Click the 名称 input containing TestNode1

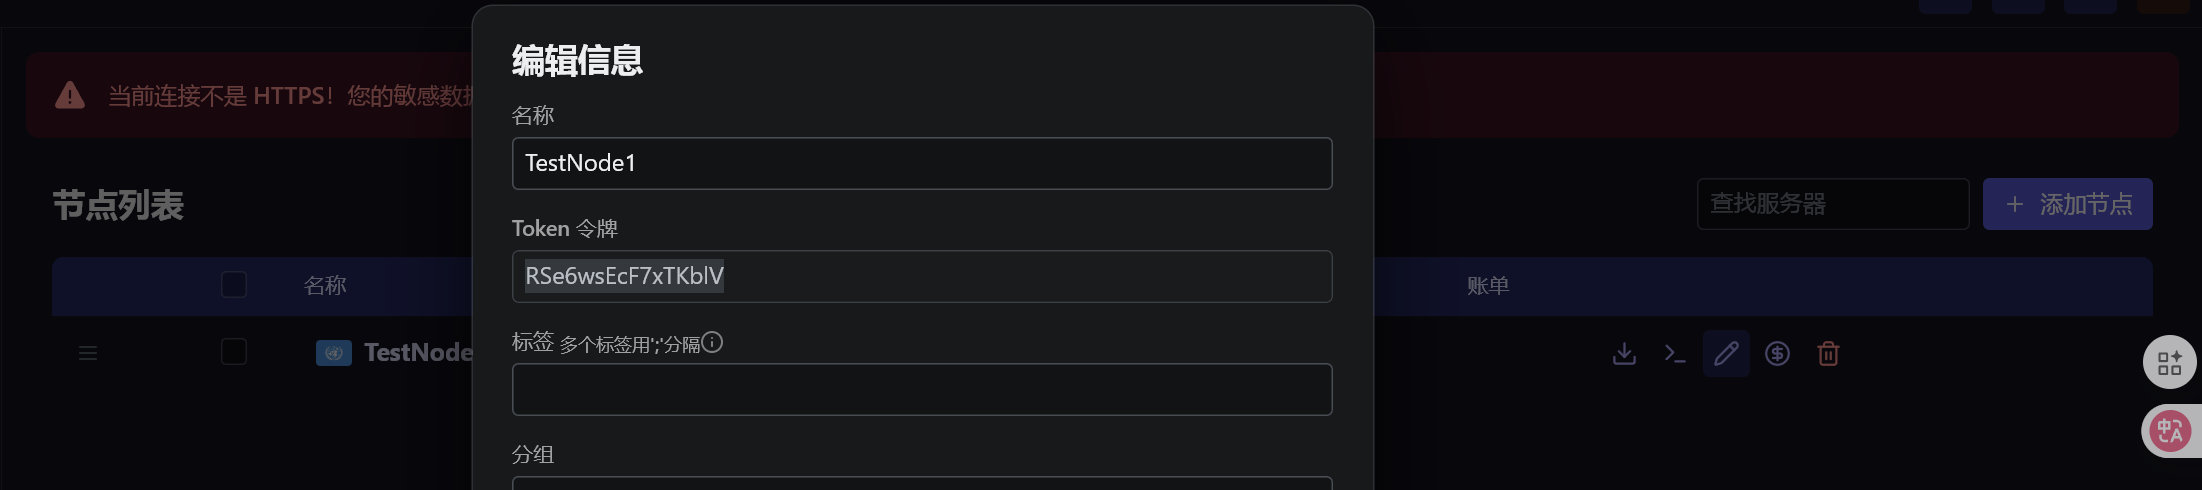tap(921, 163)
